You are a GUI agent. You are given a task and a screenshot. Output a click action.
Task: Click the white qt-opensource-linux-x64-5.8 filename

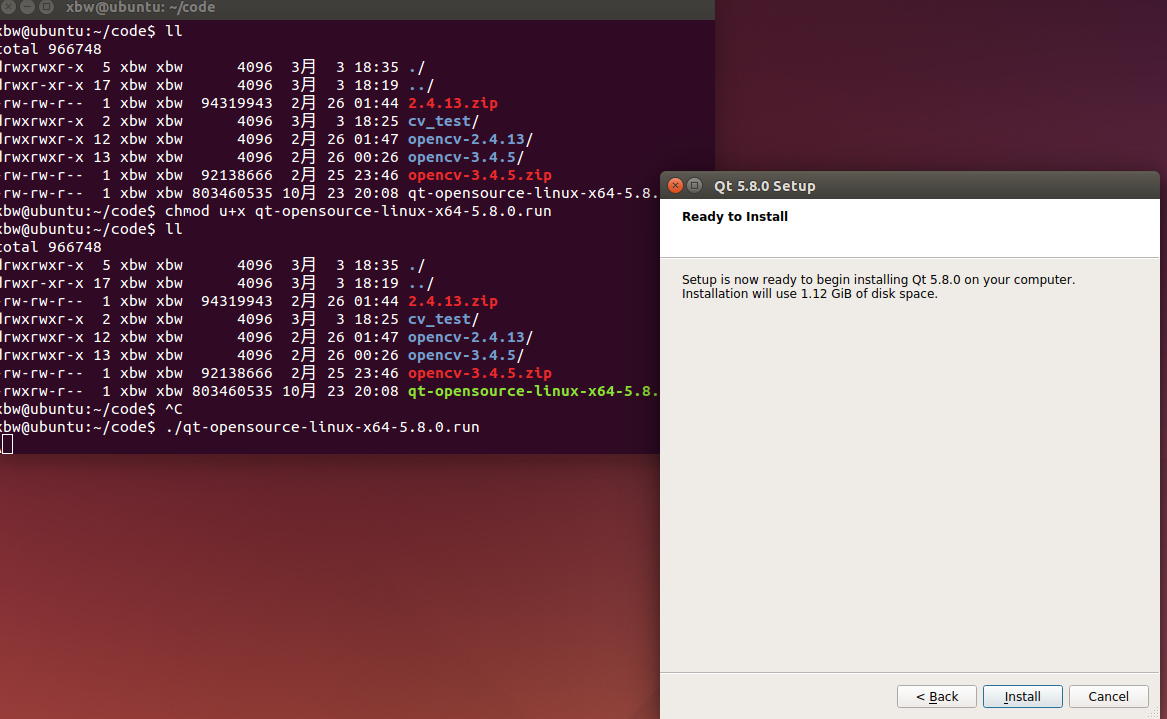click(x=533, y=194)
